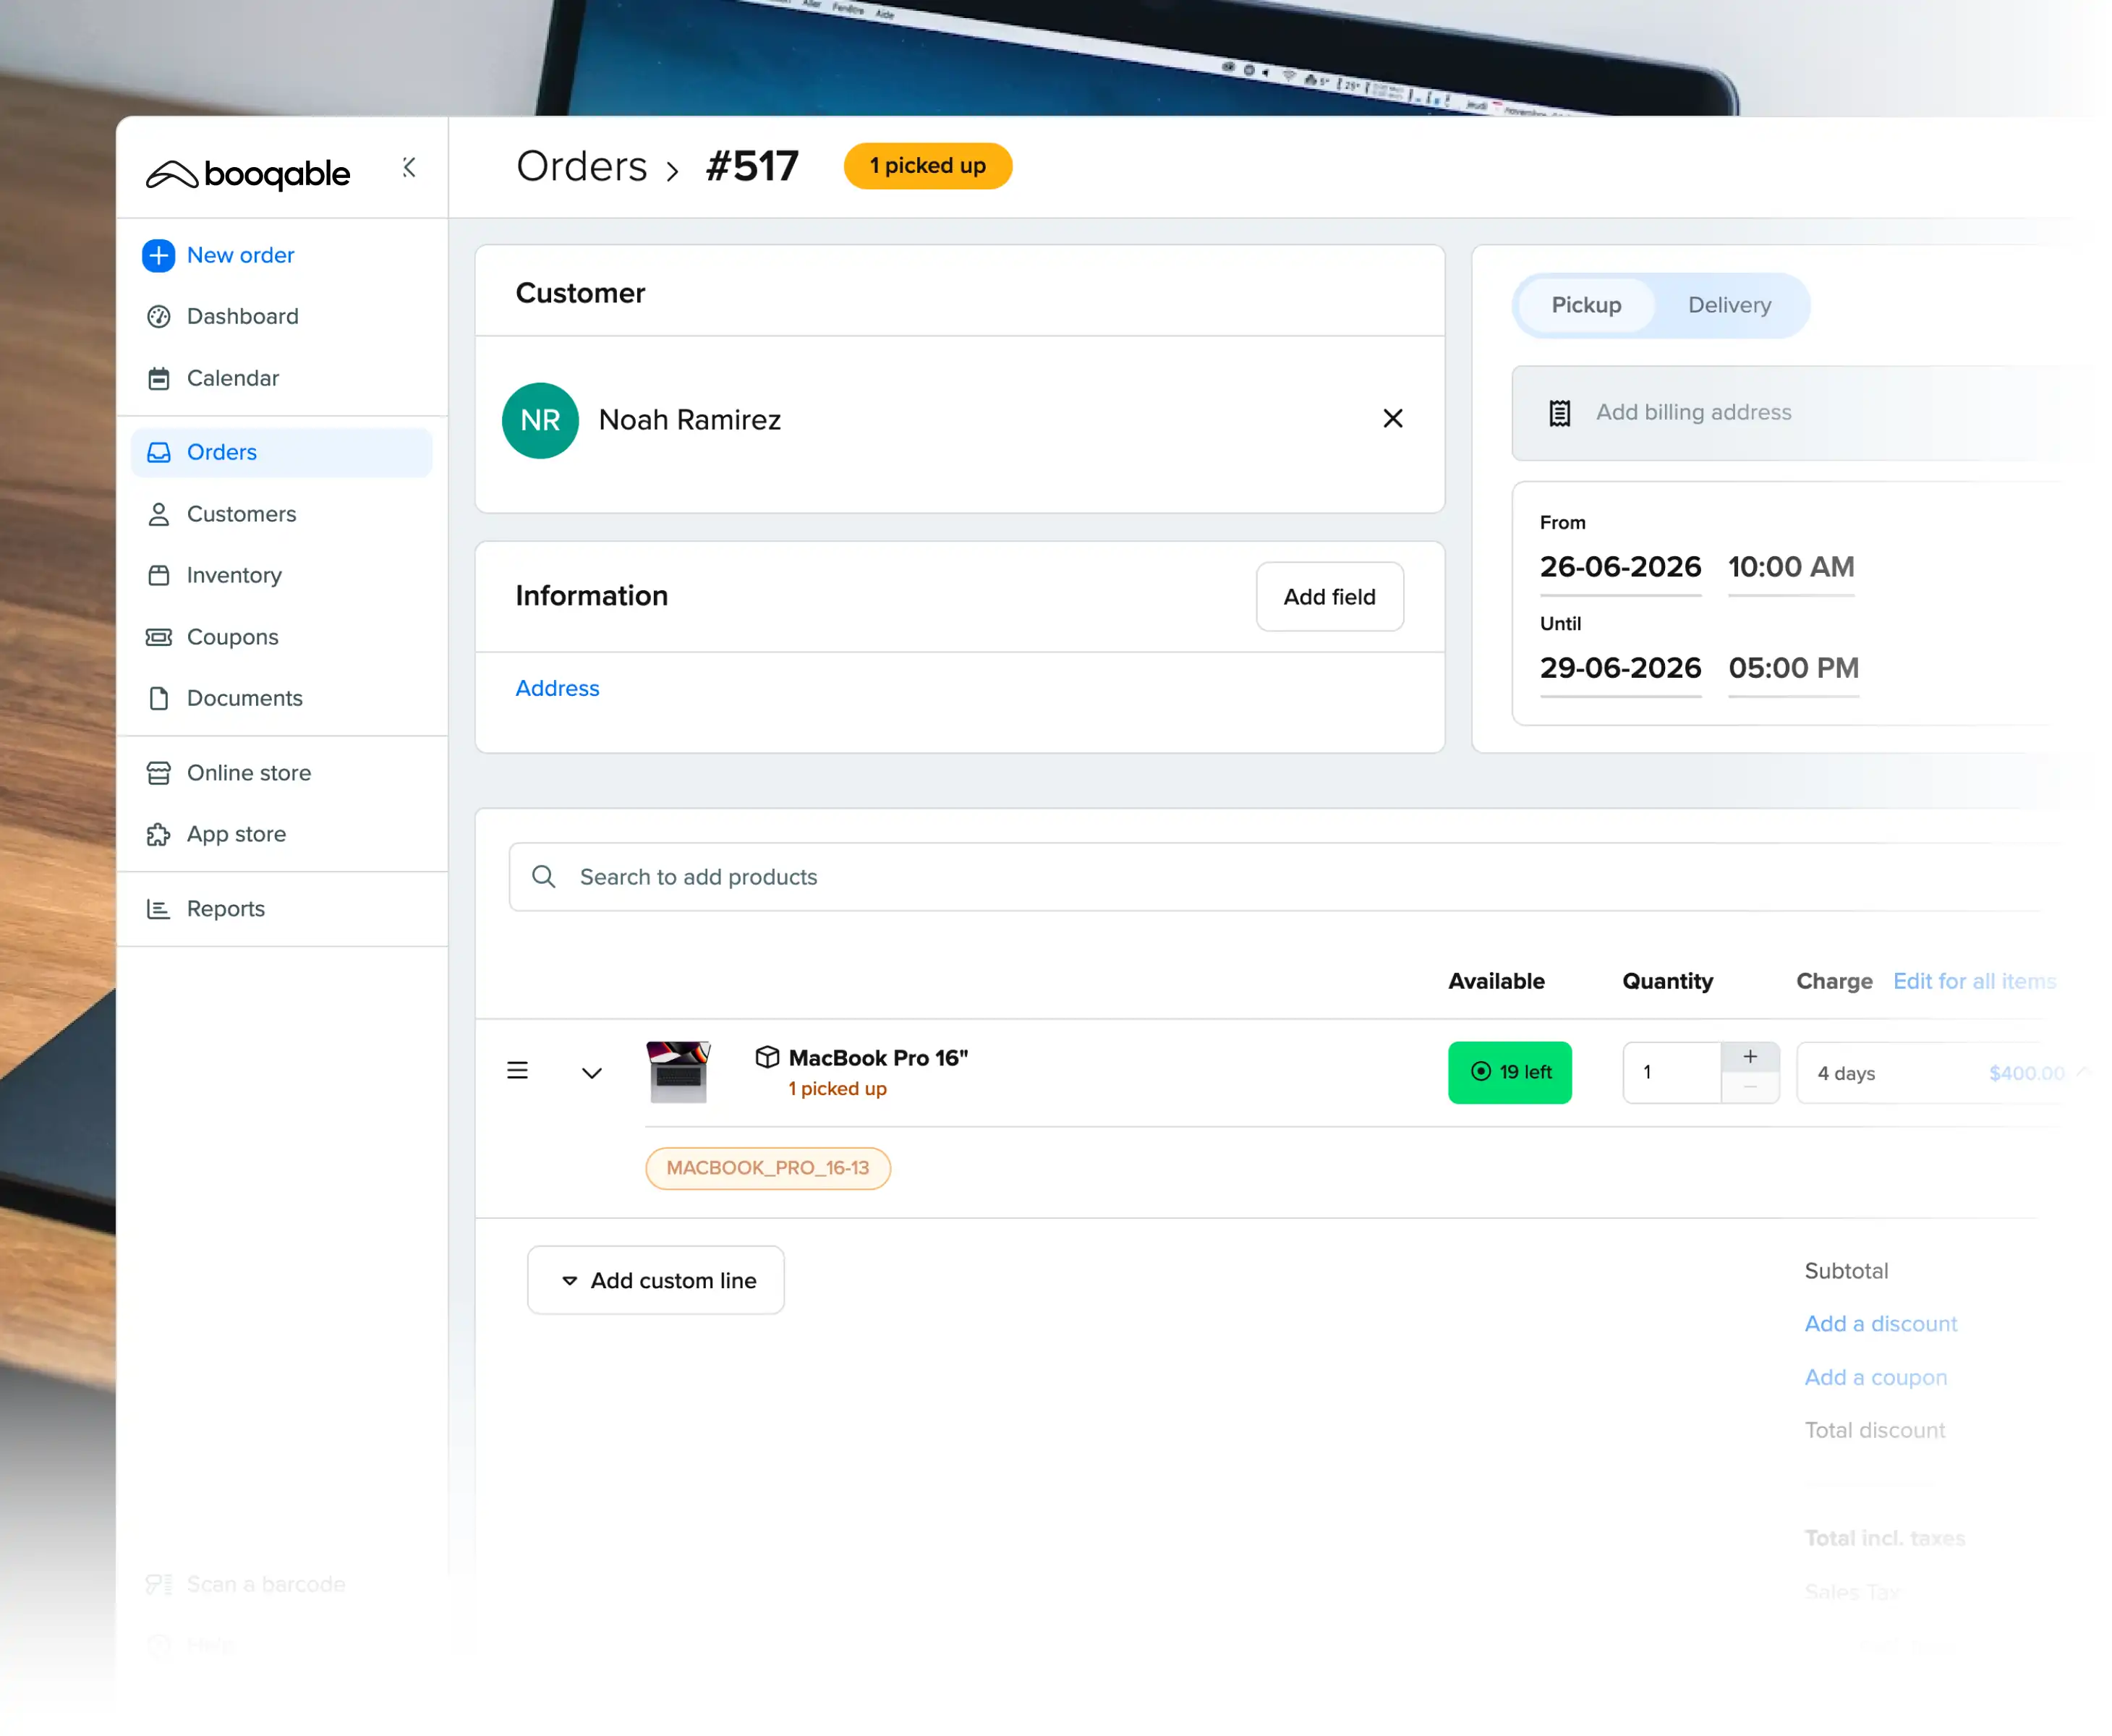Screen dimensions: 2112x1736
Task: Open the Dashboard gauge icon
Action: (158, 316)
